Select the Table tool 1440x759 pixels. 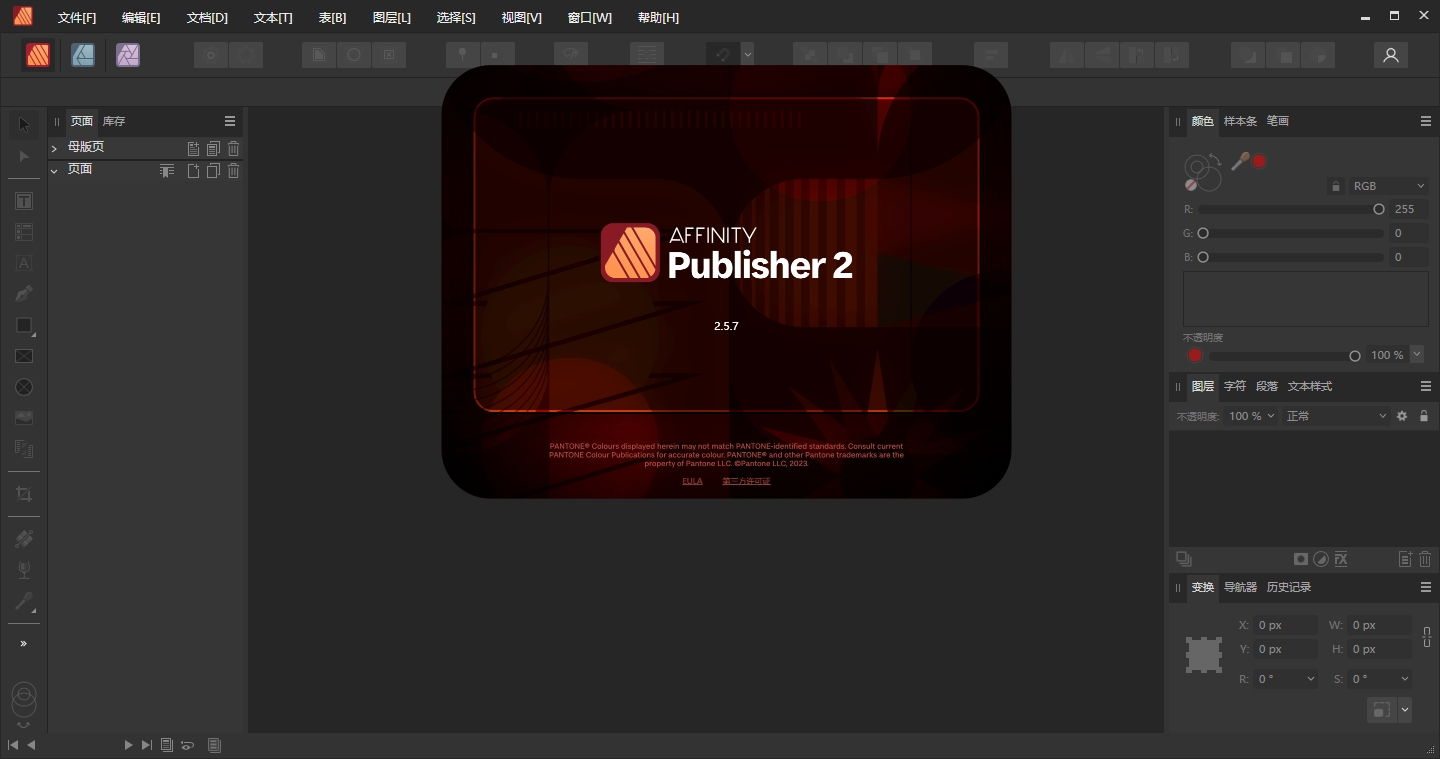coord(24,232)
